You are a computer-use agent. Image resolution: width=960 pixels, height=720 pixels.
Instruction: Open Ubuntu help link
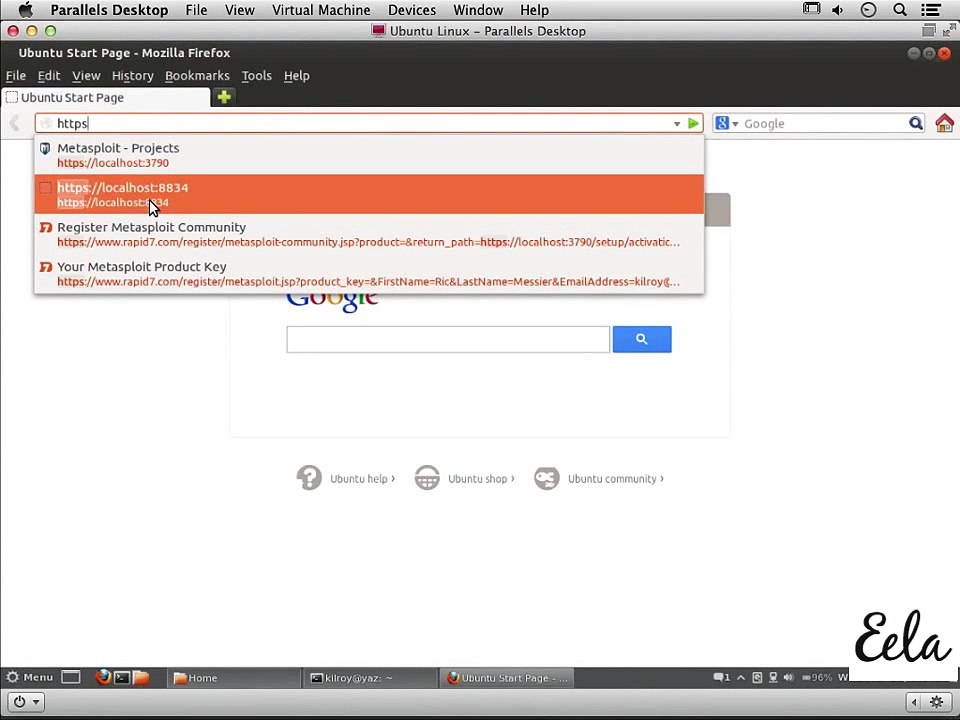(x=362, y=479)
